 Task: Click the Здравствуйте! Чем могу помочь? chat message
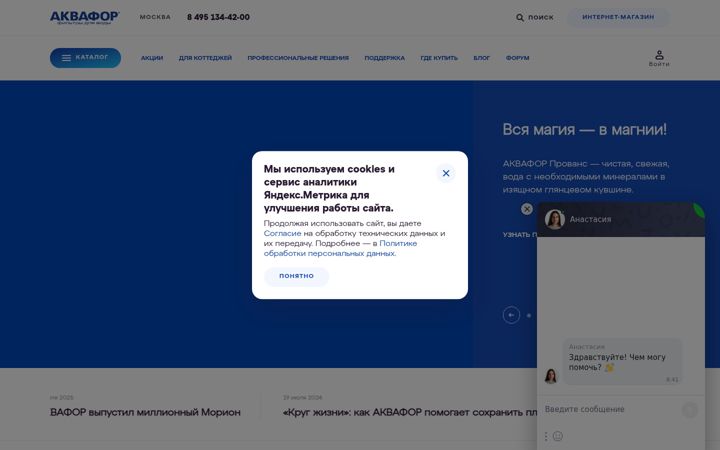pyautogui.click(x=617, y=362)
